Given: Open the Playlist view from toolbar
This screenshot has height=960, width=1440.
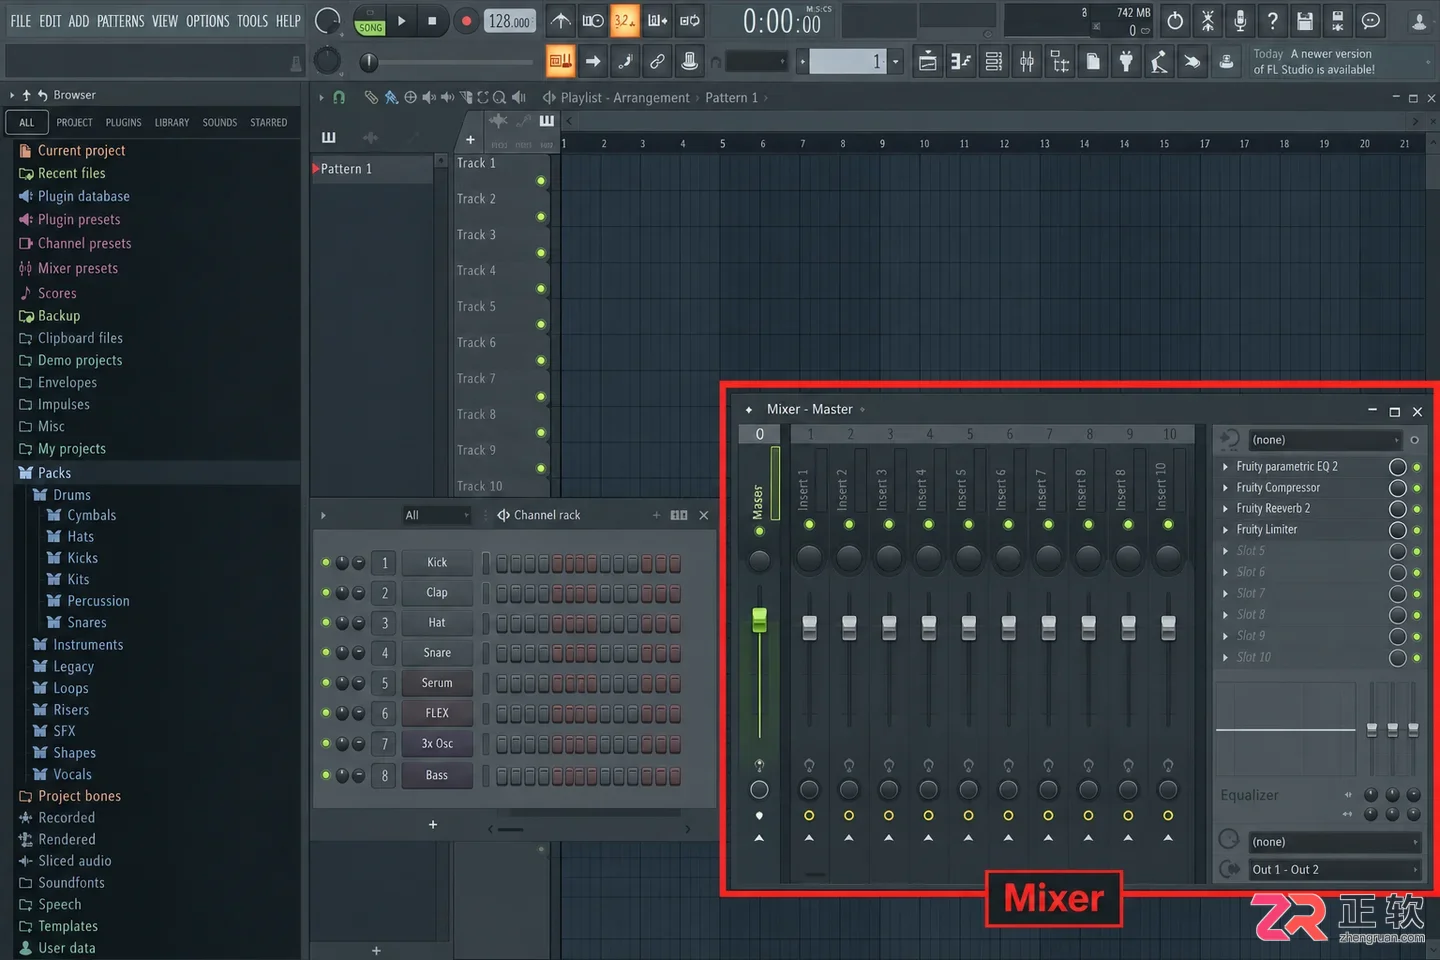Looking at the screenshot, I should (x=927, y=62).
